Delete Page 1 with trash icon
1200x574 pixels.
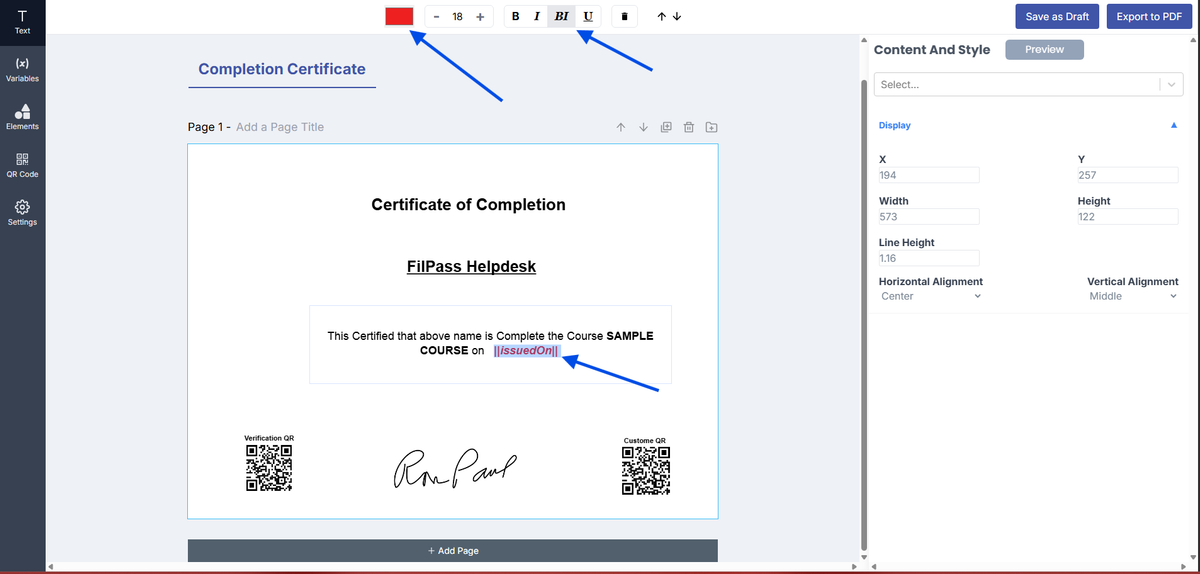(x=688, y=127)
